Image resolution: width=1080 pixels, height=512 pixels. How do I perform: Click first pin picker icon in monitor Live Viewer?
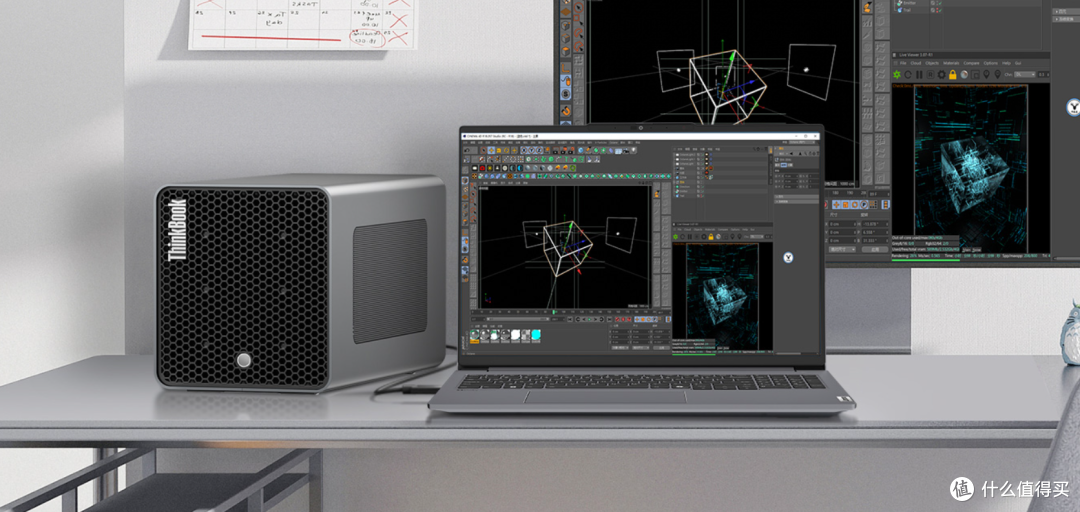click(x=986, y=74)
